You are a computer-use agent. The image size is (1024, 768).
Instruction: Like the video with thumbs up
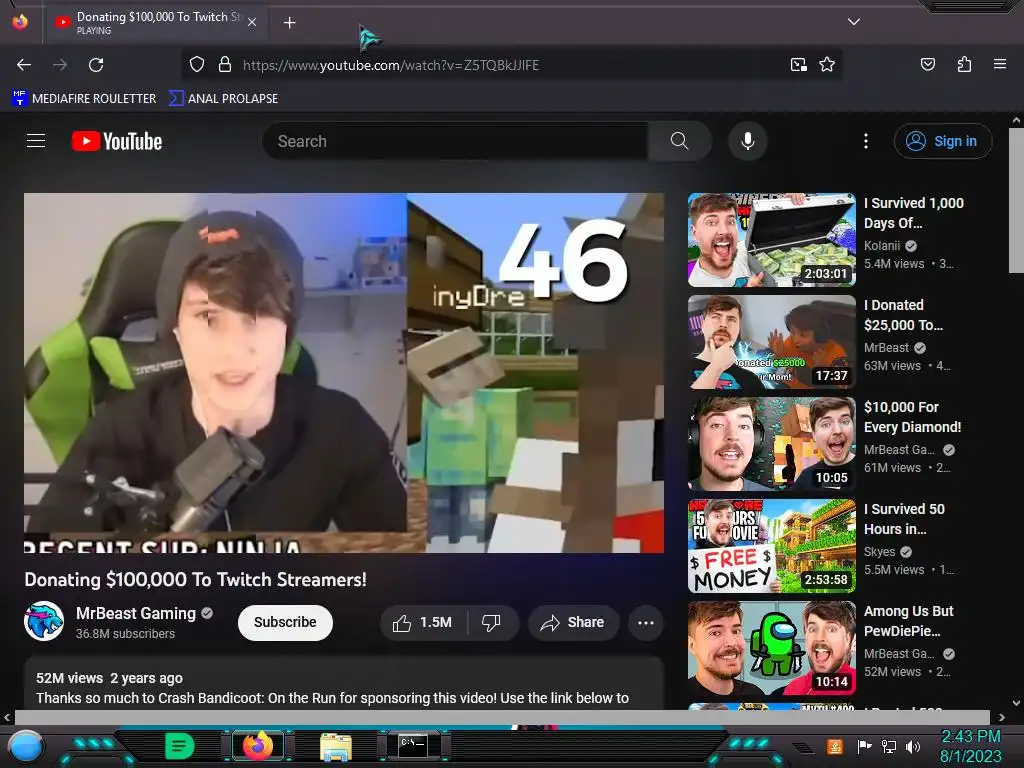pyautogui.click(x=424, y=622)
